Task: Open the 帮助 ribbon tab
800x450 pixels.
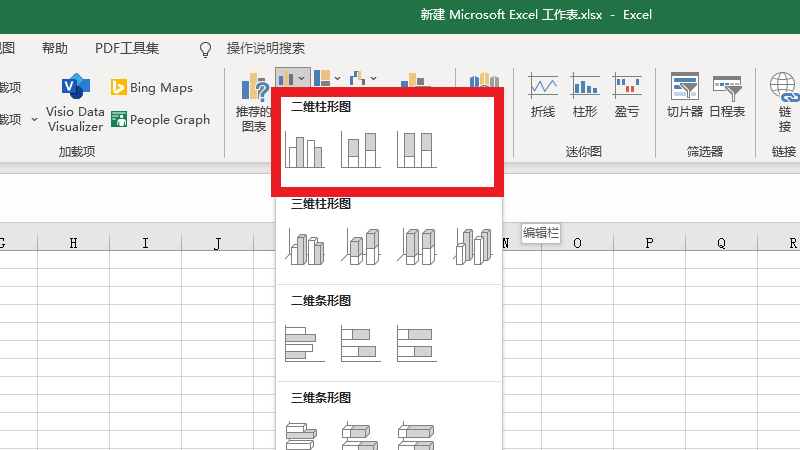Action: point(55,48)
